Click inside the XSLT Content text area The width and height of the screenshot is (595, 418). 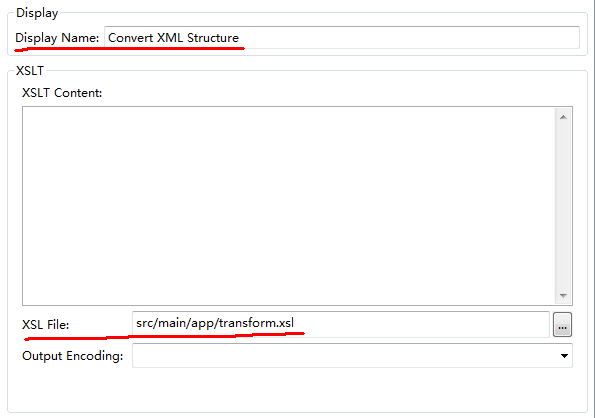pyautogui.click(x=289, y=206)
